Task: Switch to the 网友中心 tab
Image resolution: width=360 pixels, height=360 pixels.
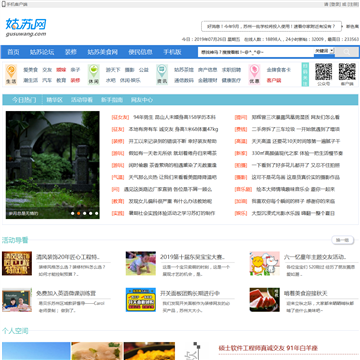Action: tap(142, 100)
